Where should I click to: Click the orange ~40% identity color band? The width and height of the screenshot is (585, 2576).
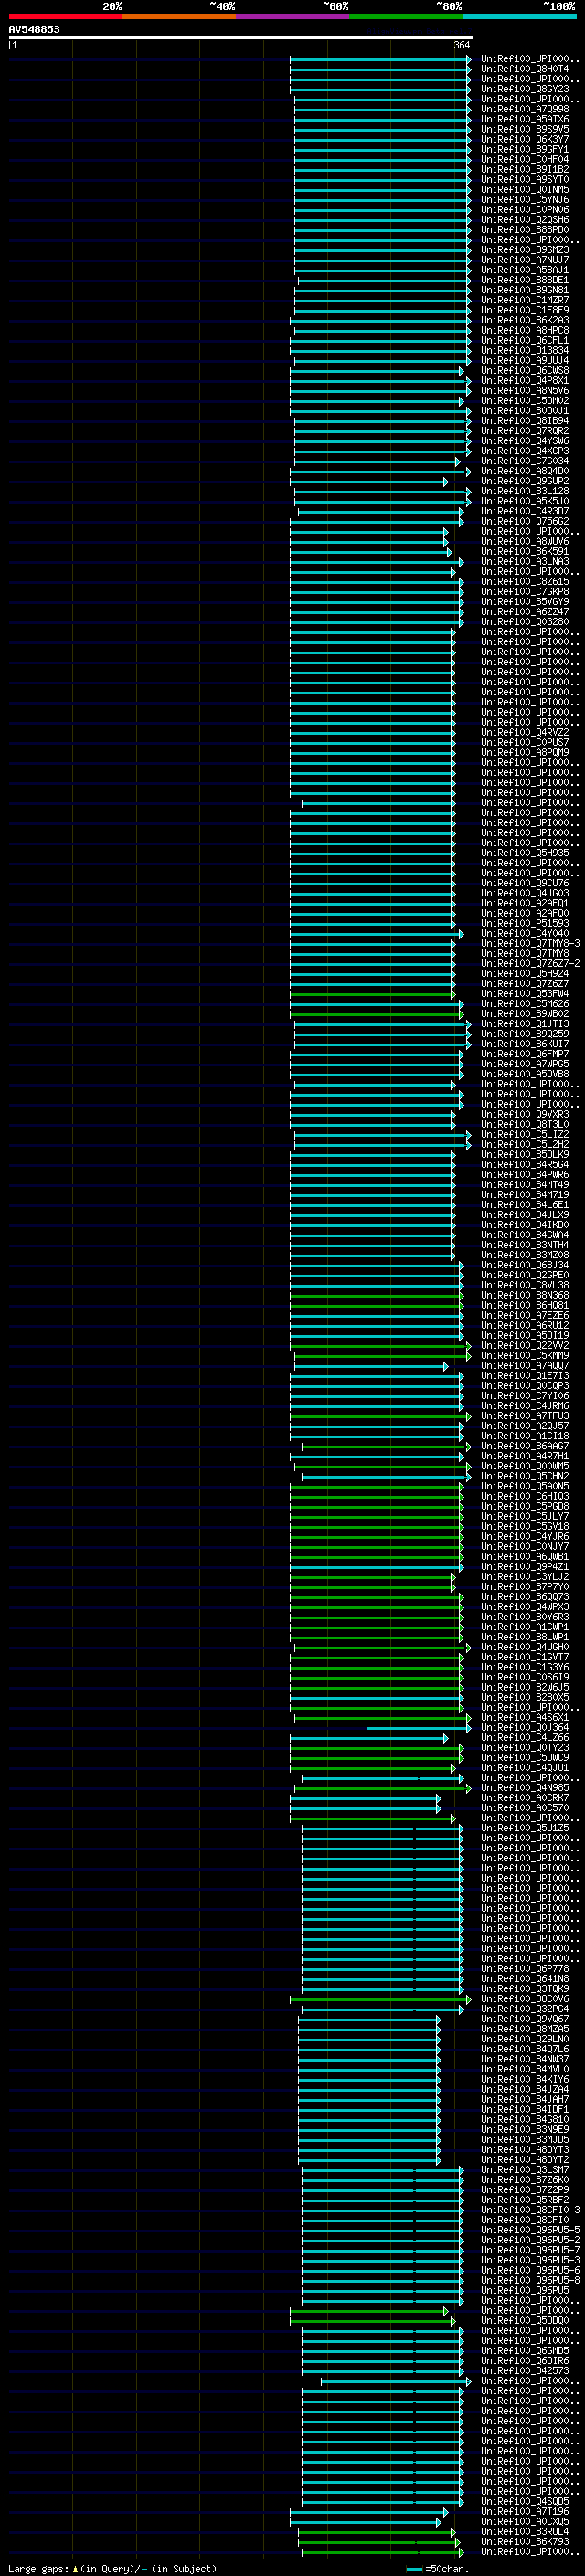click(x=178, y=17)
